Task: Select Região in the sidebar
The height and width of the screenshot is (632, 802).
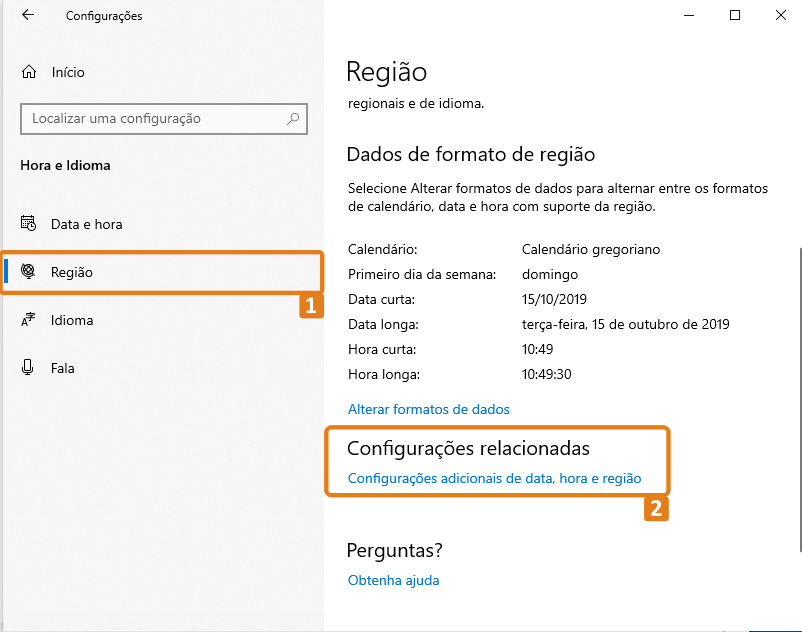Action: pyautogui.click(x=72, y=272)
